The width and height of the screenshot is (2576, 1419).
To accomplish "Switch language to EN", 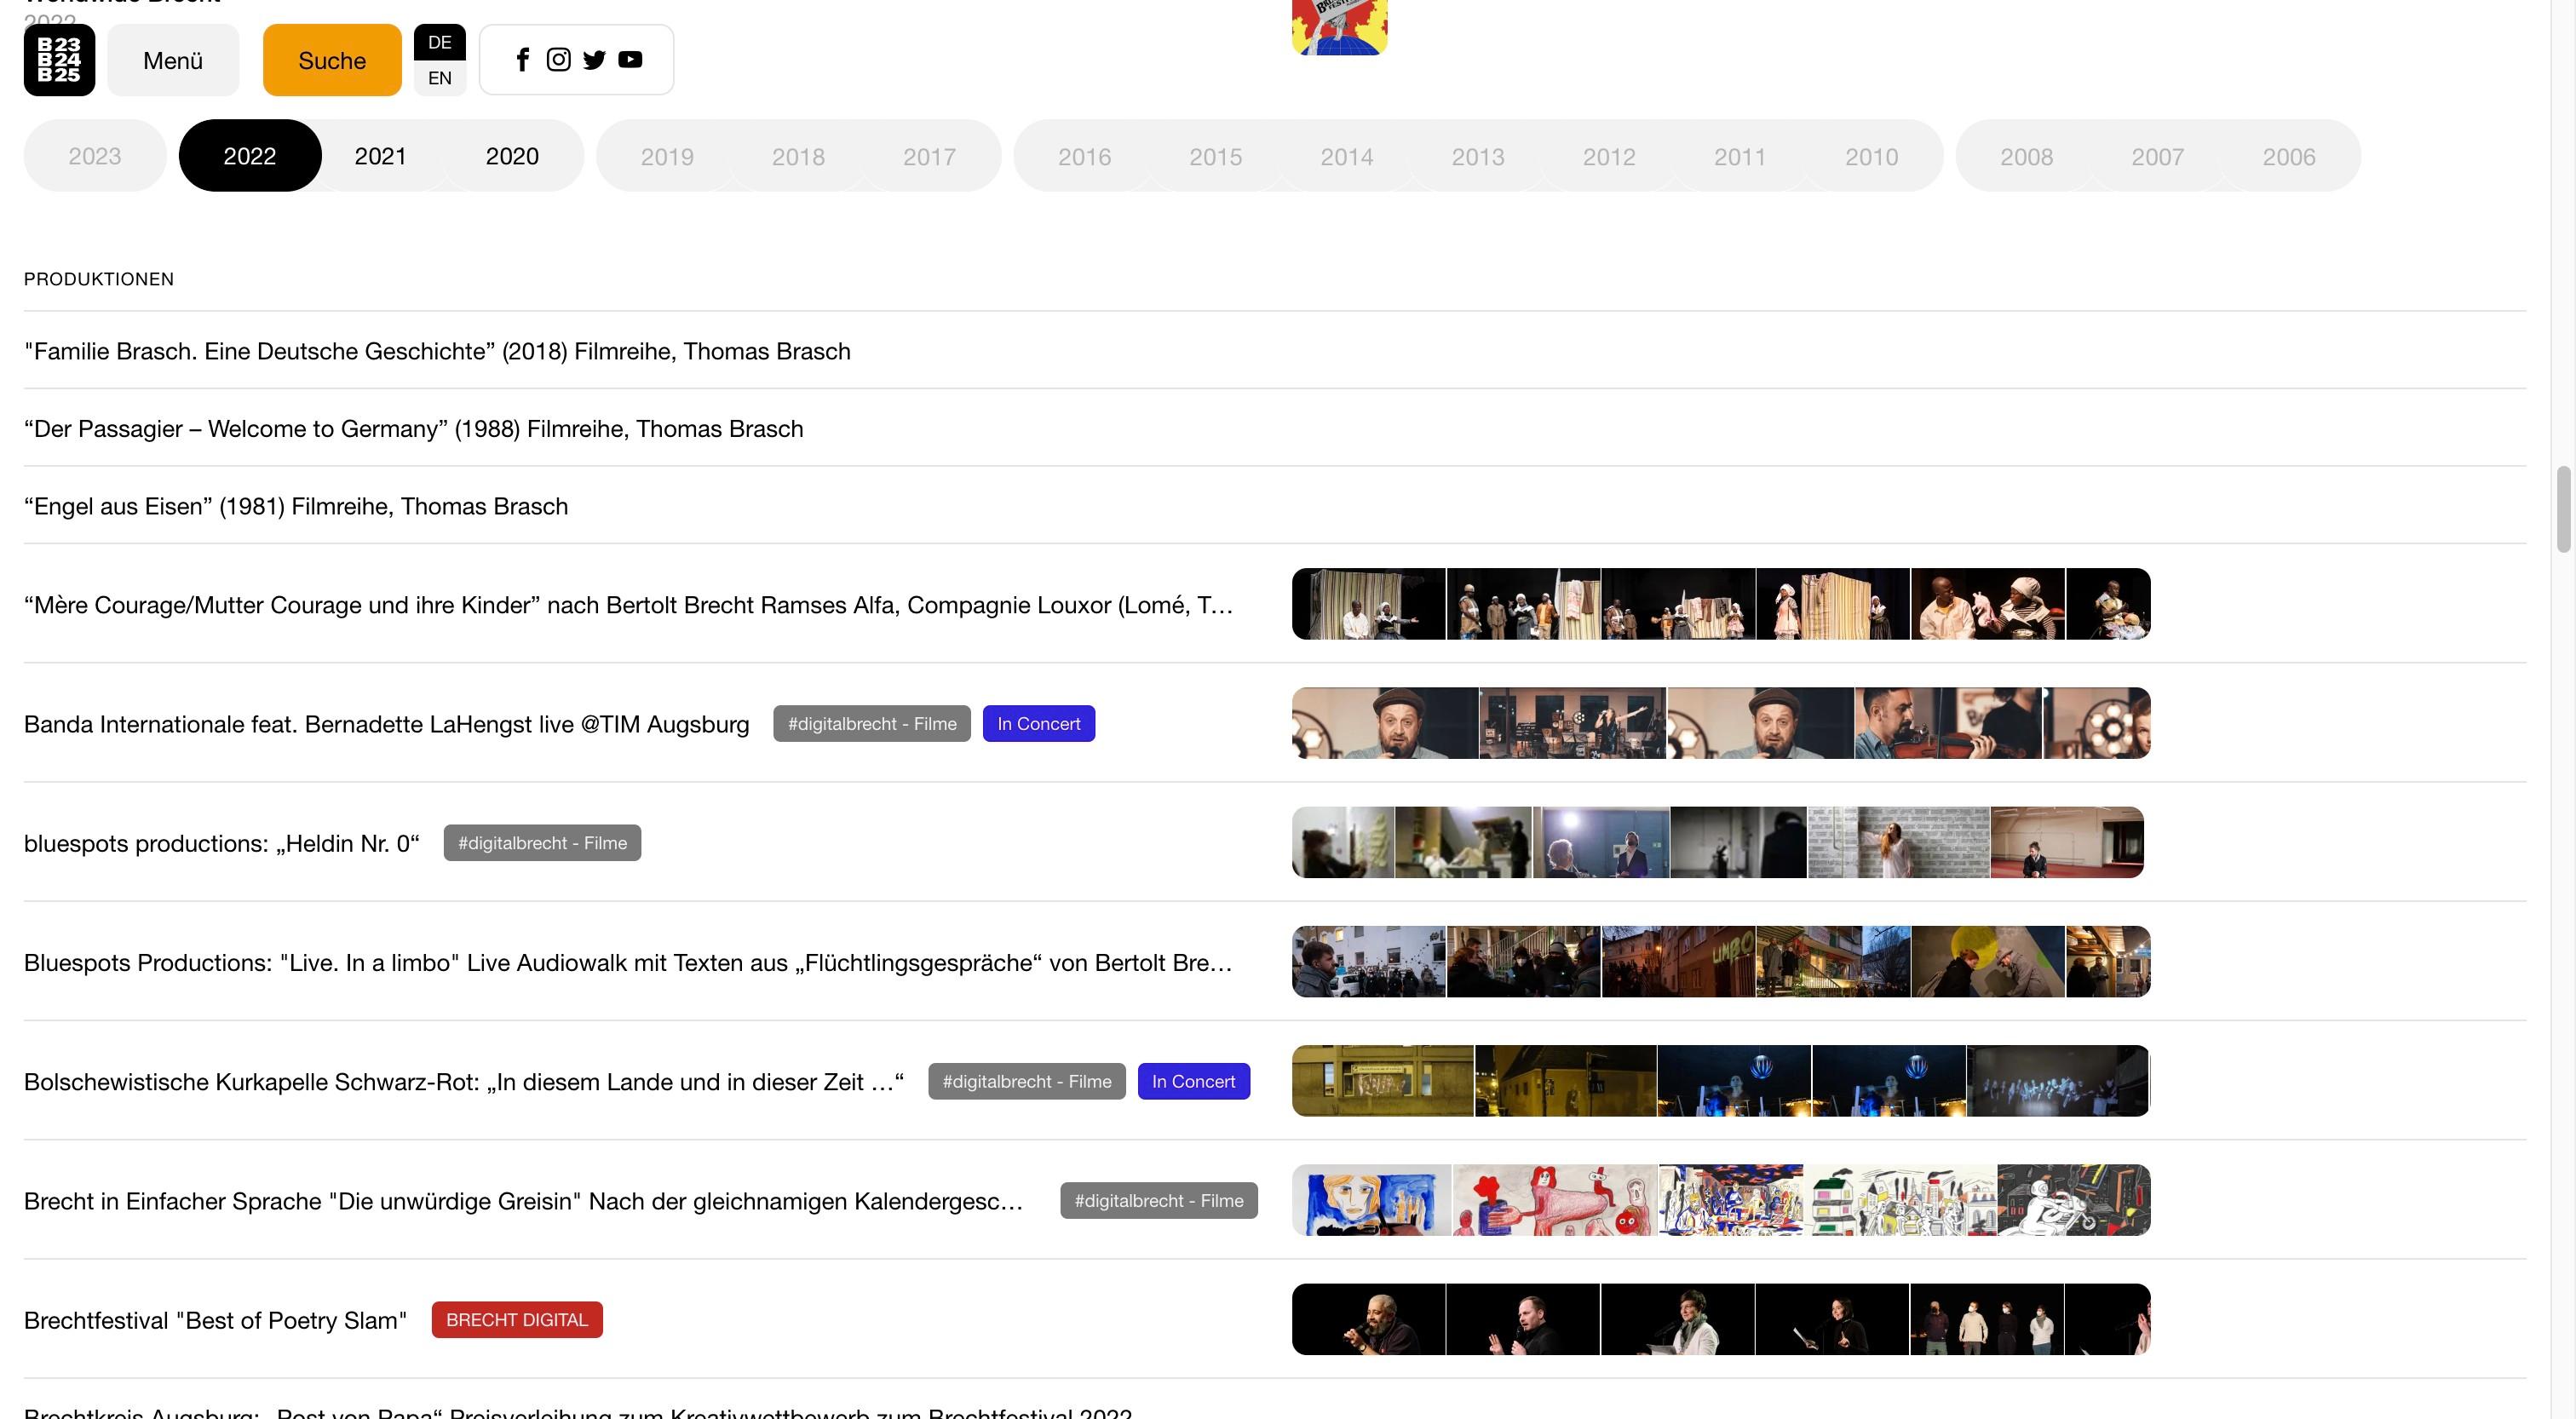I will 439,78.
